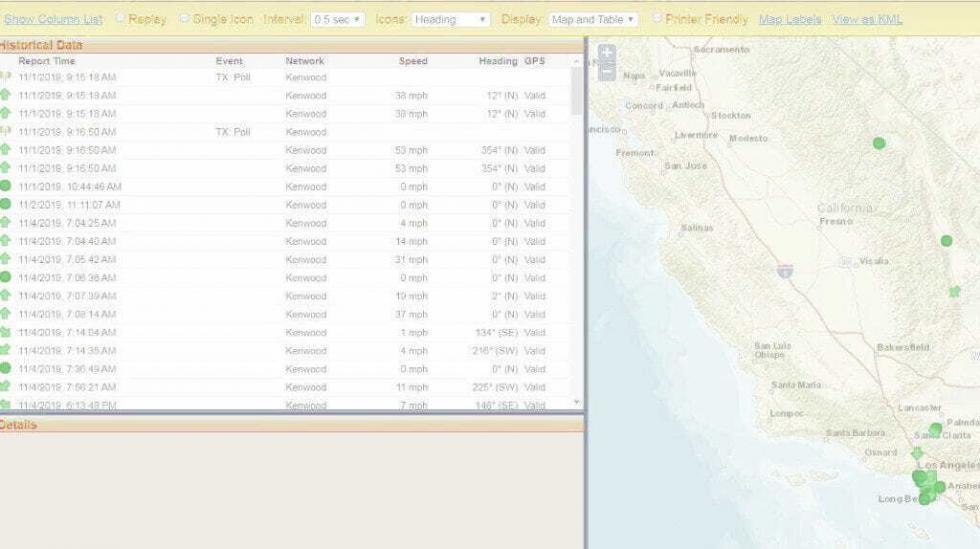
Task: Click the map zoom in plus button
Action: tap(606, 53)
